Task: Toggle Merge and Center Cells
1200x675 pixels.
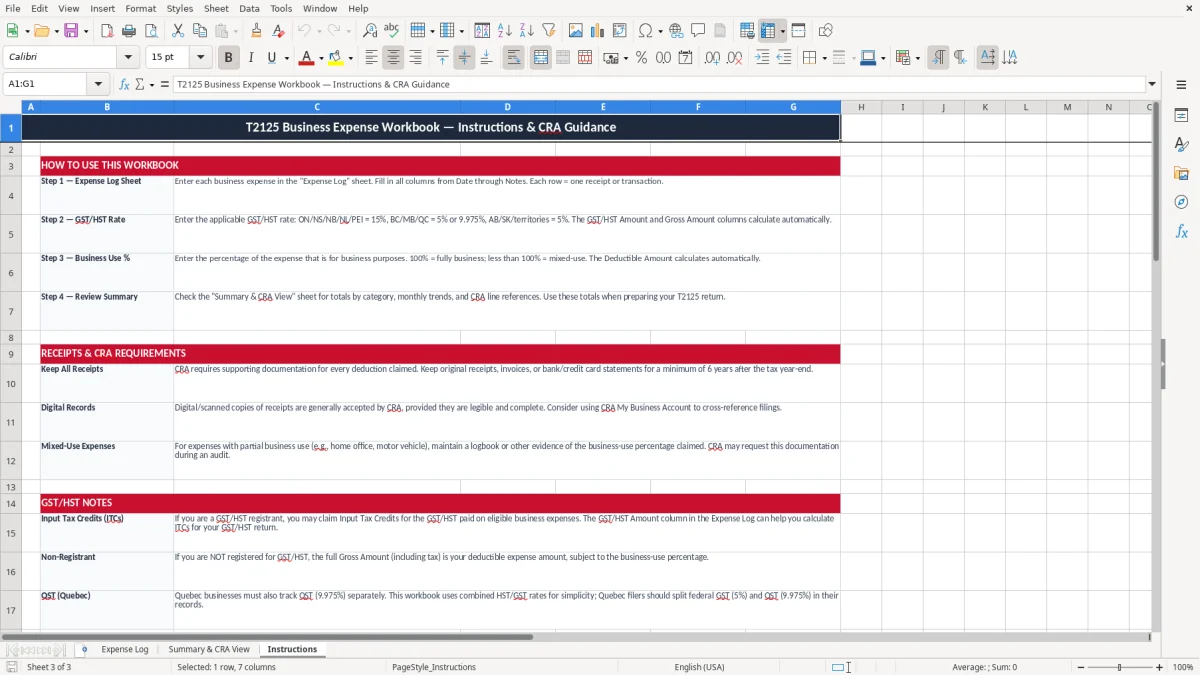Action: point(540,58)
